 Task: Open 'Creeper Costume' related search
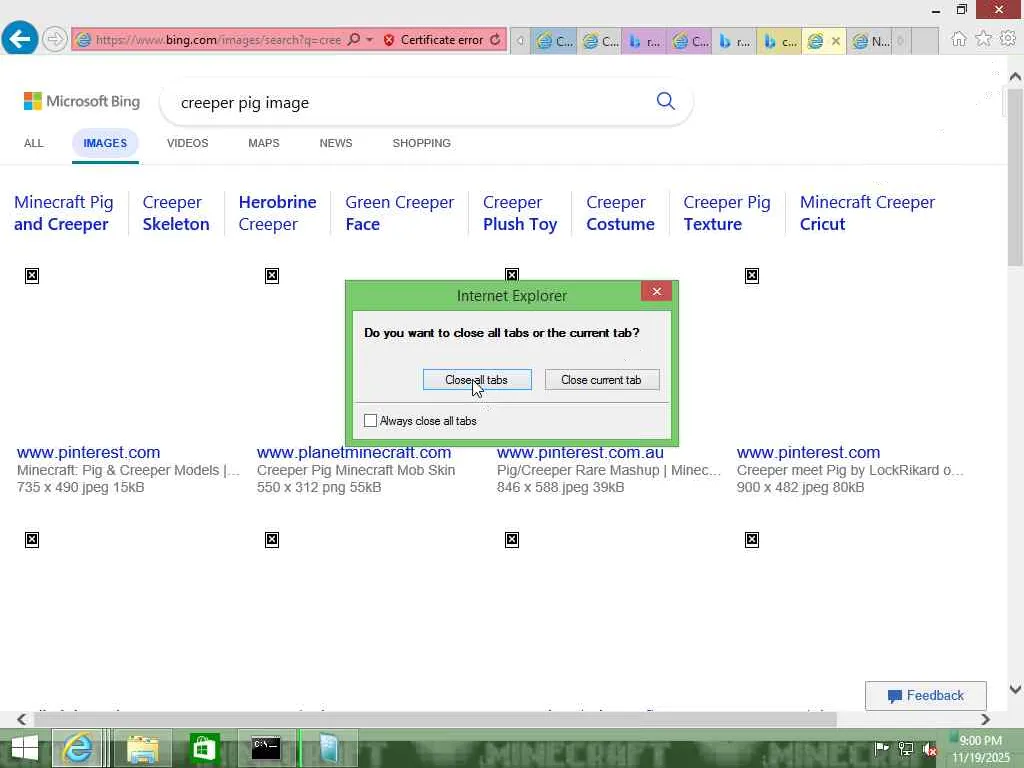coord(620,213)
